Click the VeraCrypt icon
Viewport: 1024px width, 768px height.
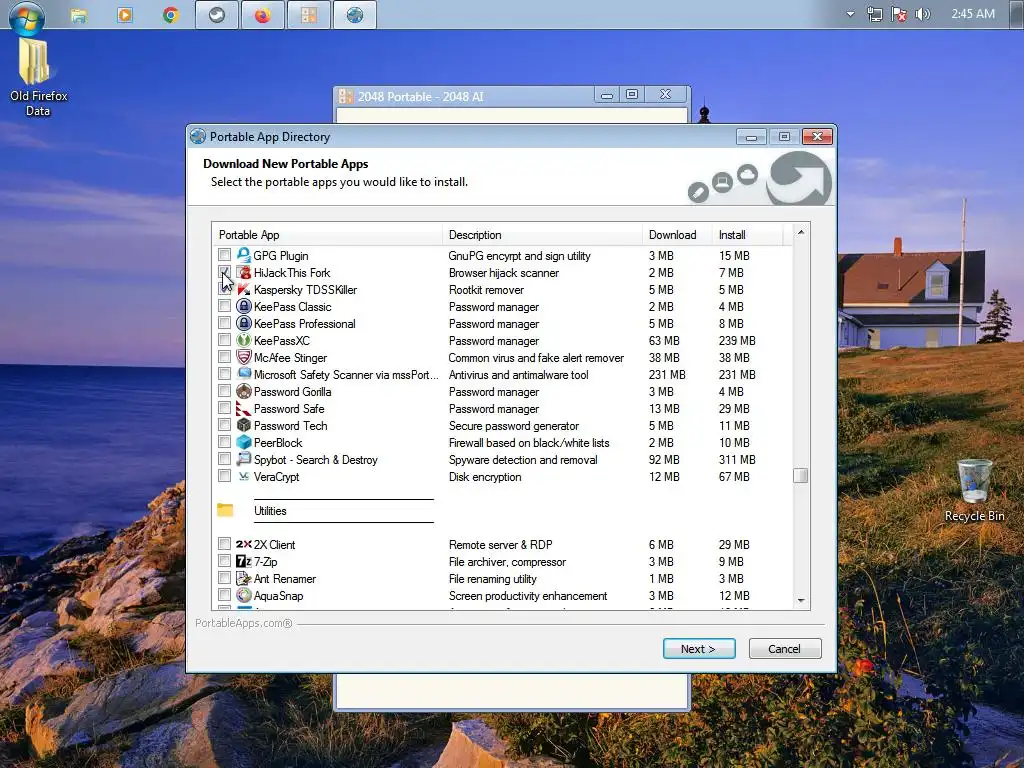click(244, 476)
